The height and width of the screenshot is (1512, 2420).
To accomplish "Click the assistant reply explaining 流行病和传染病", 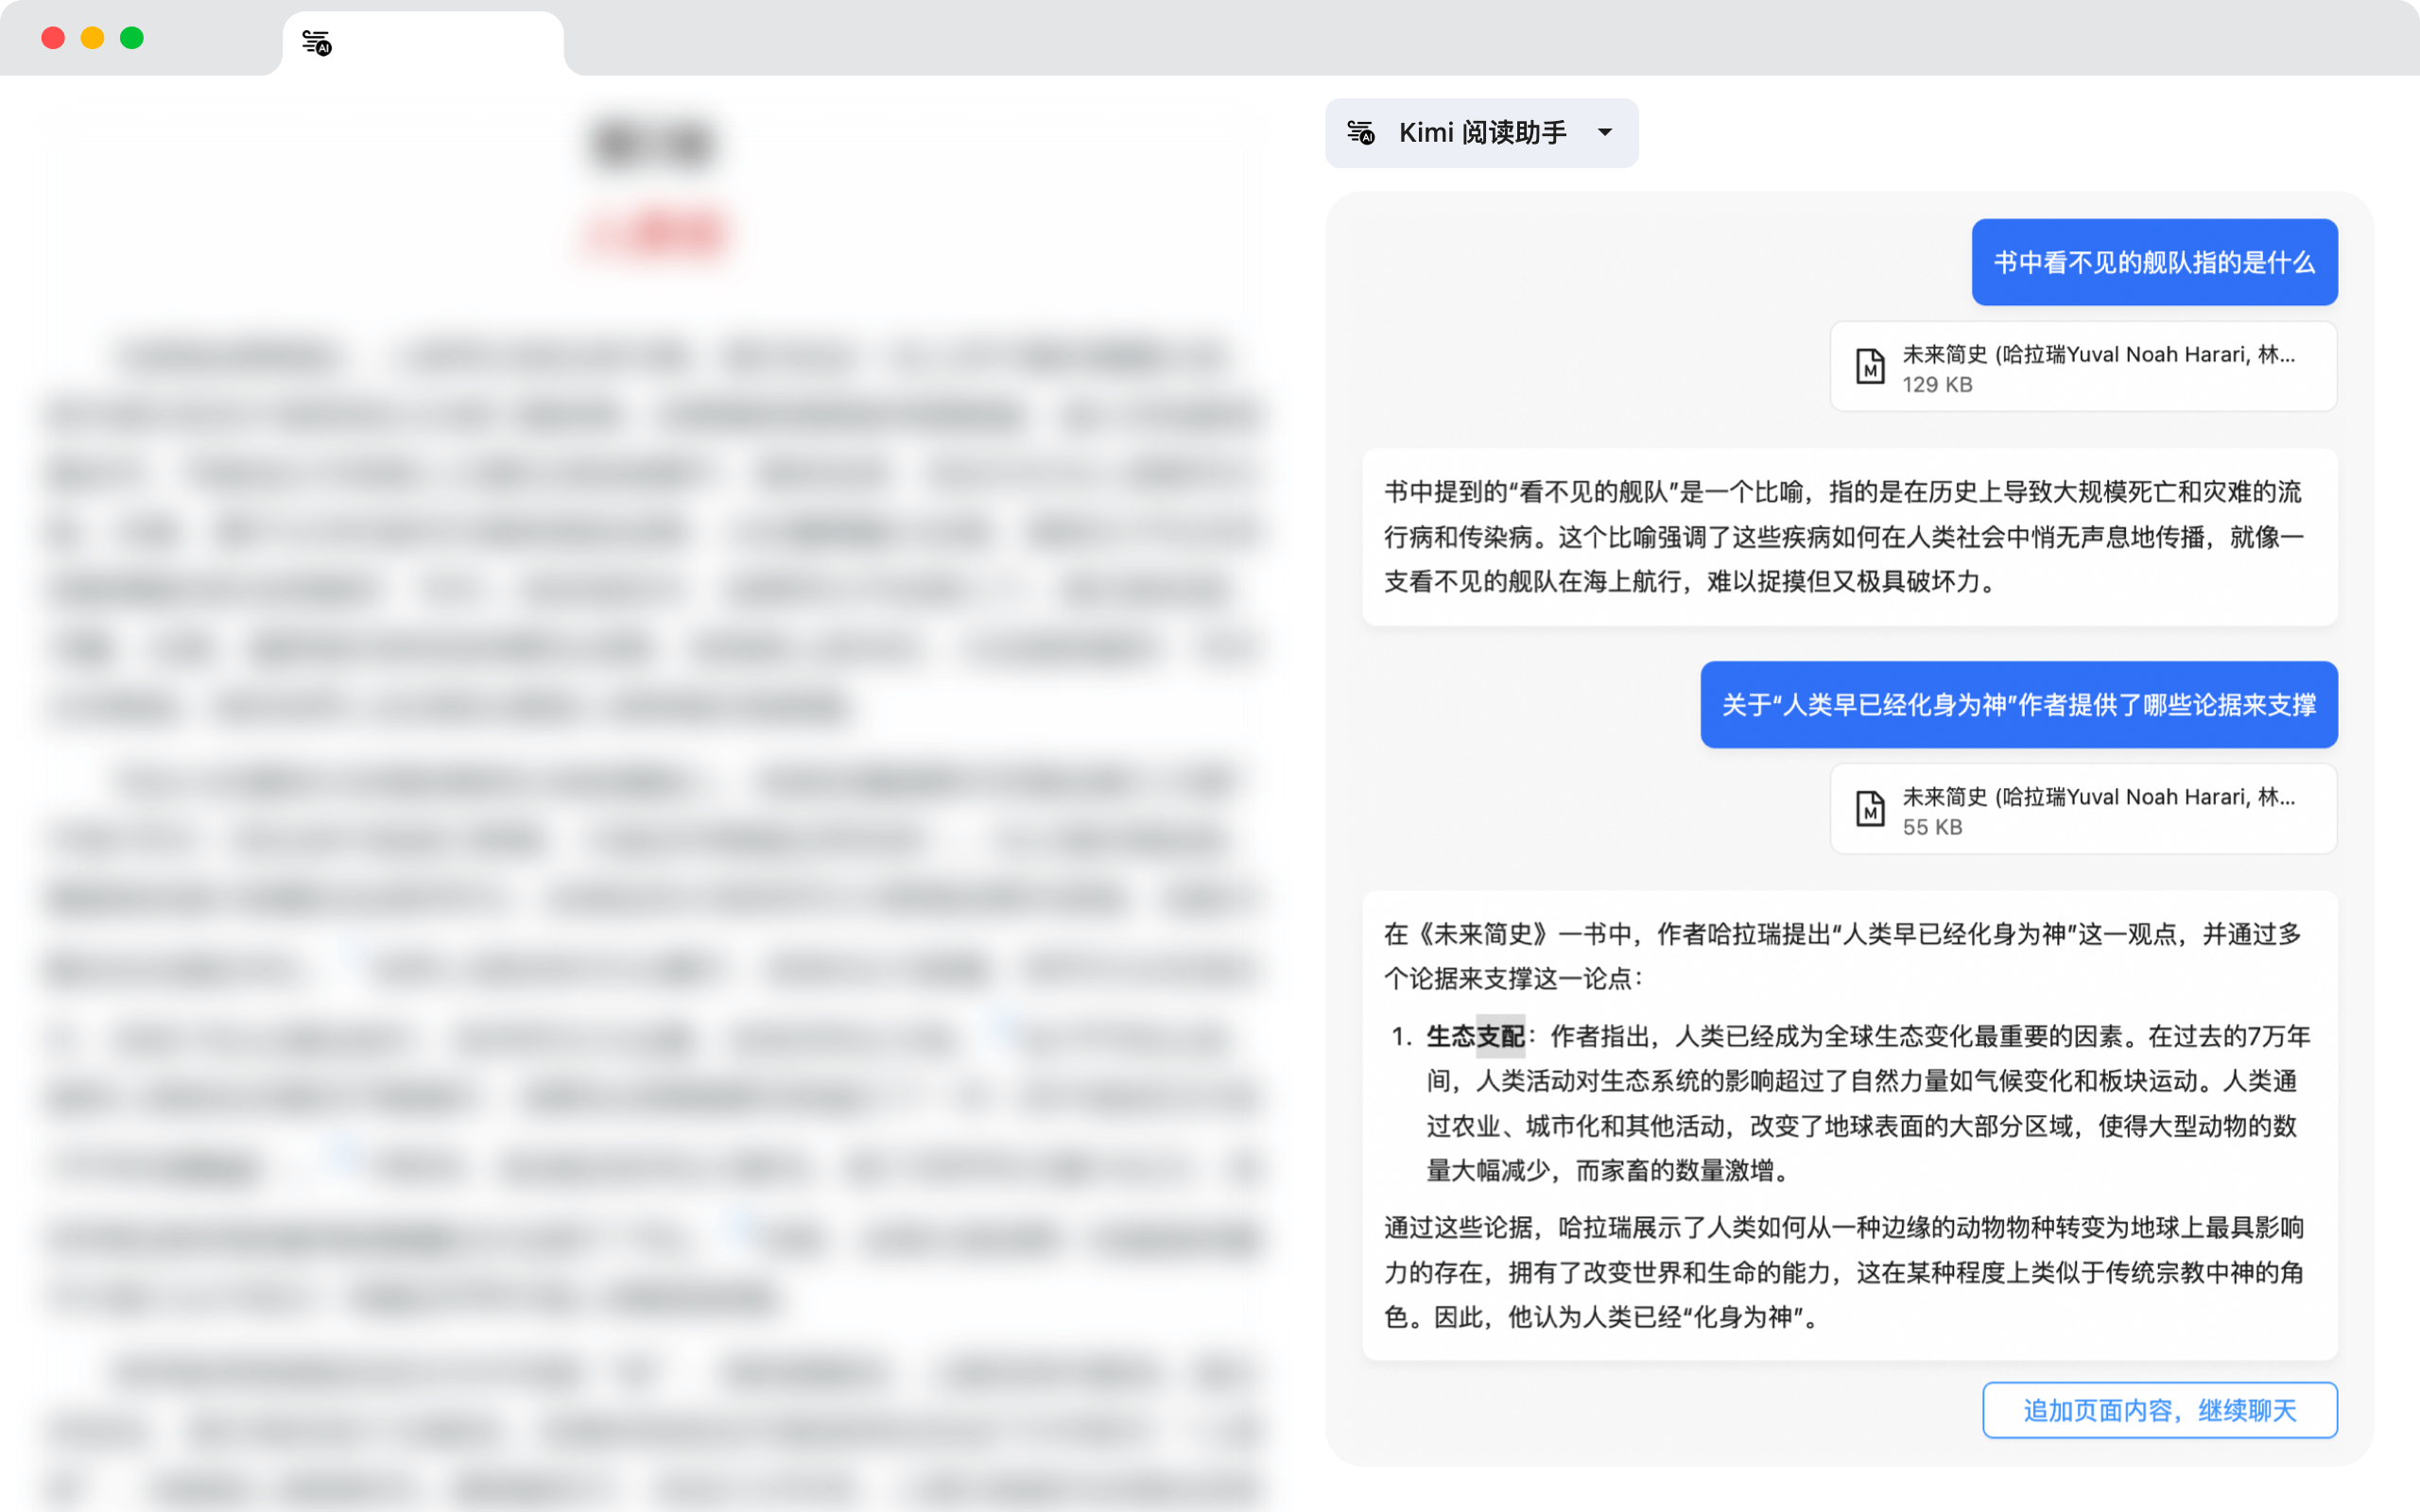I will [1848, 537].
